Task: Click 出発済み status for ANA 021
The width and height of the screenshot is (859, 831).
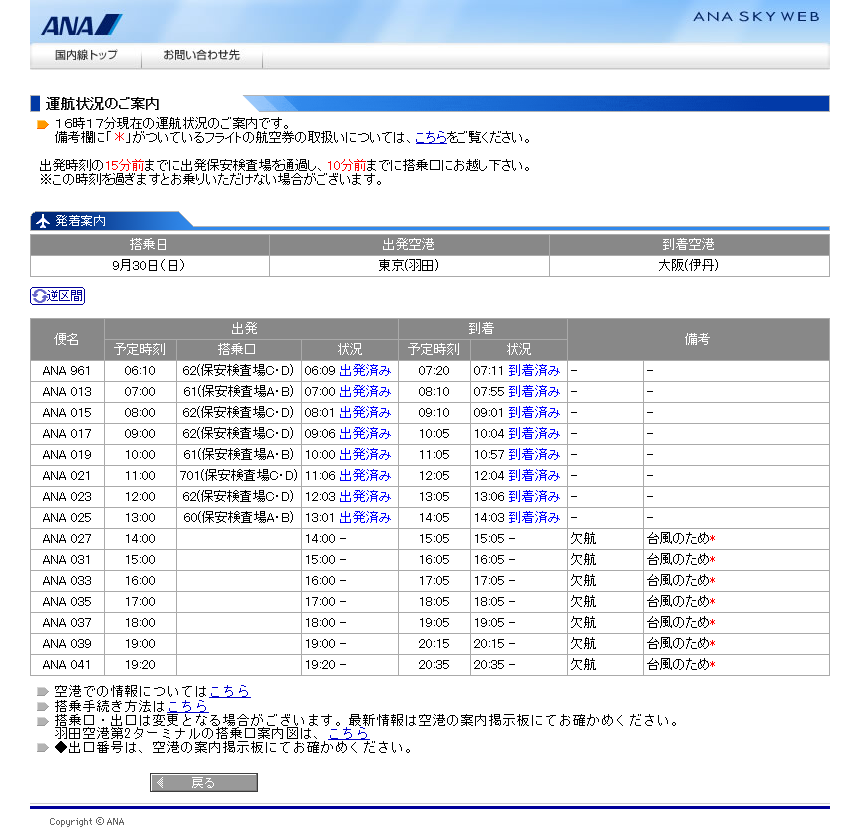Action: click(x=365, y=475)
